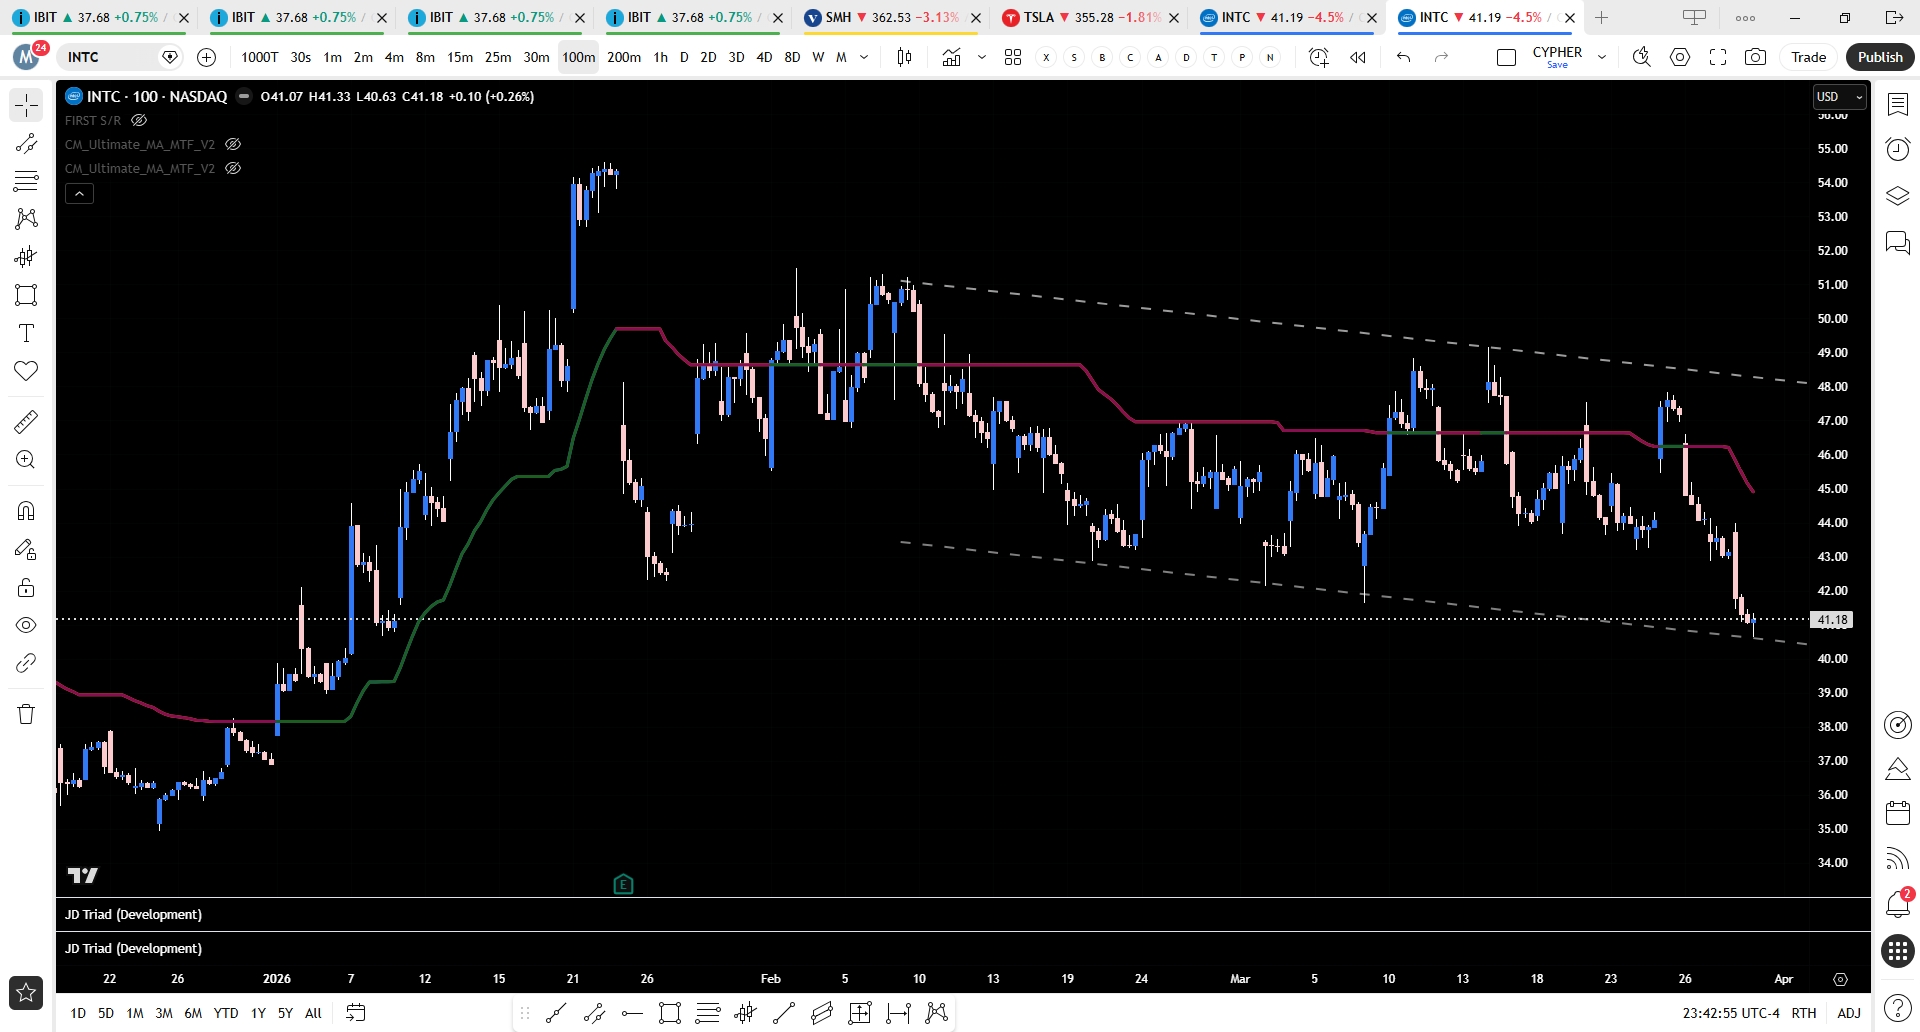Image resolution: width=1920 pixels, height=1032 pixels.
Task: Select the 15m timeframe
Action: pyautogui.click(x=460, y=57)
